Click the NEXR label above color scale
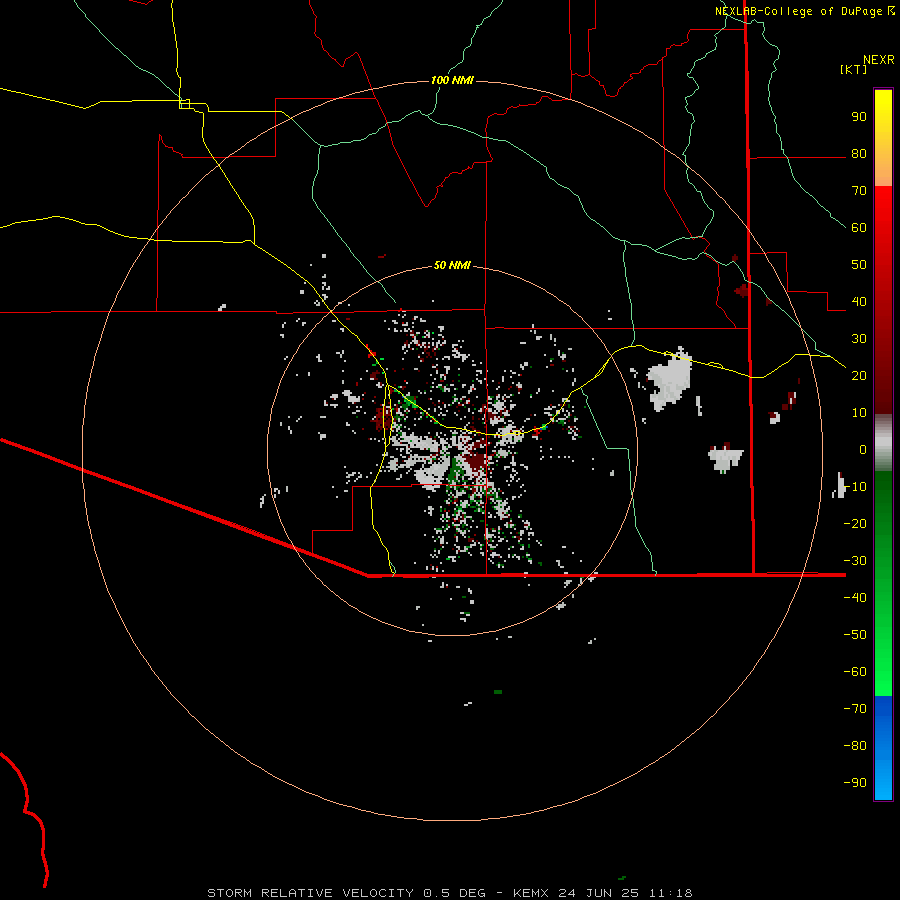The height and width of the screenshot is (900, 900). (879, 60)
